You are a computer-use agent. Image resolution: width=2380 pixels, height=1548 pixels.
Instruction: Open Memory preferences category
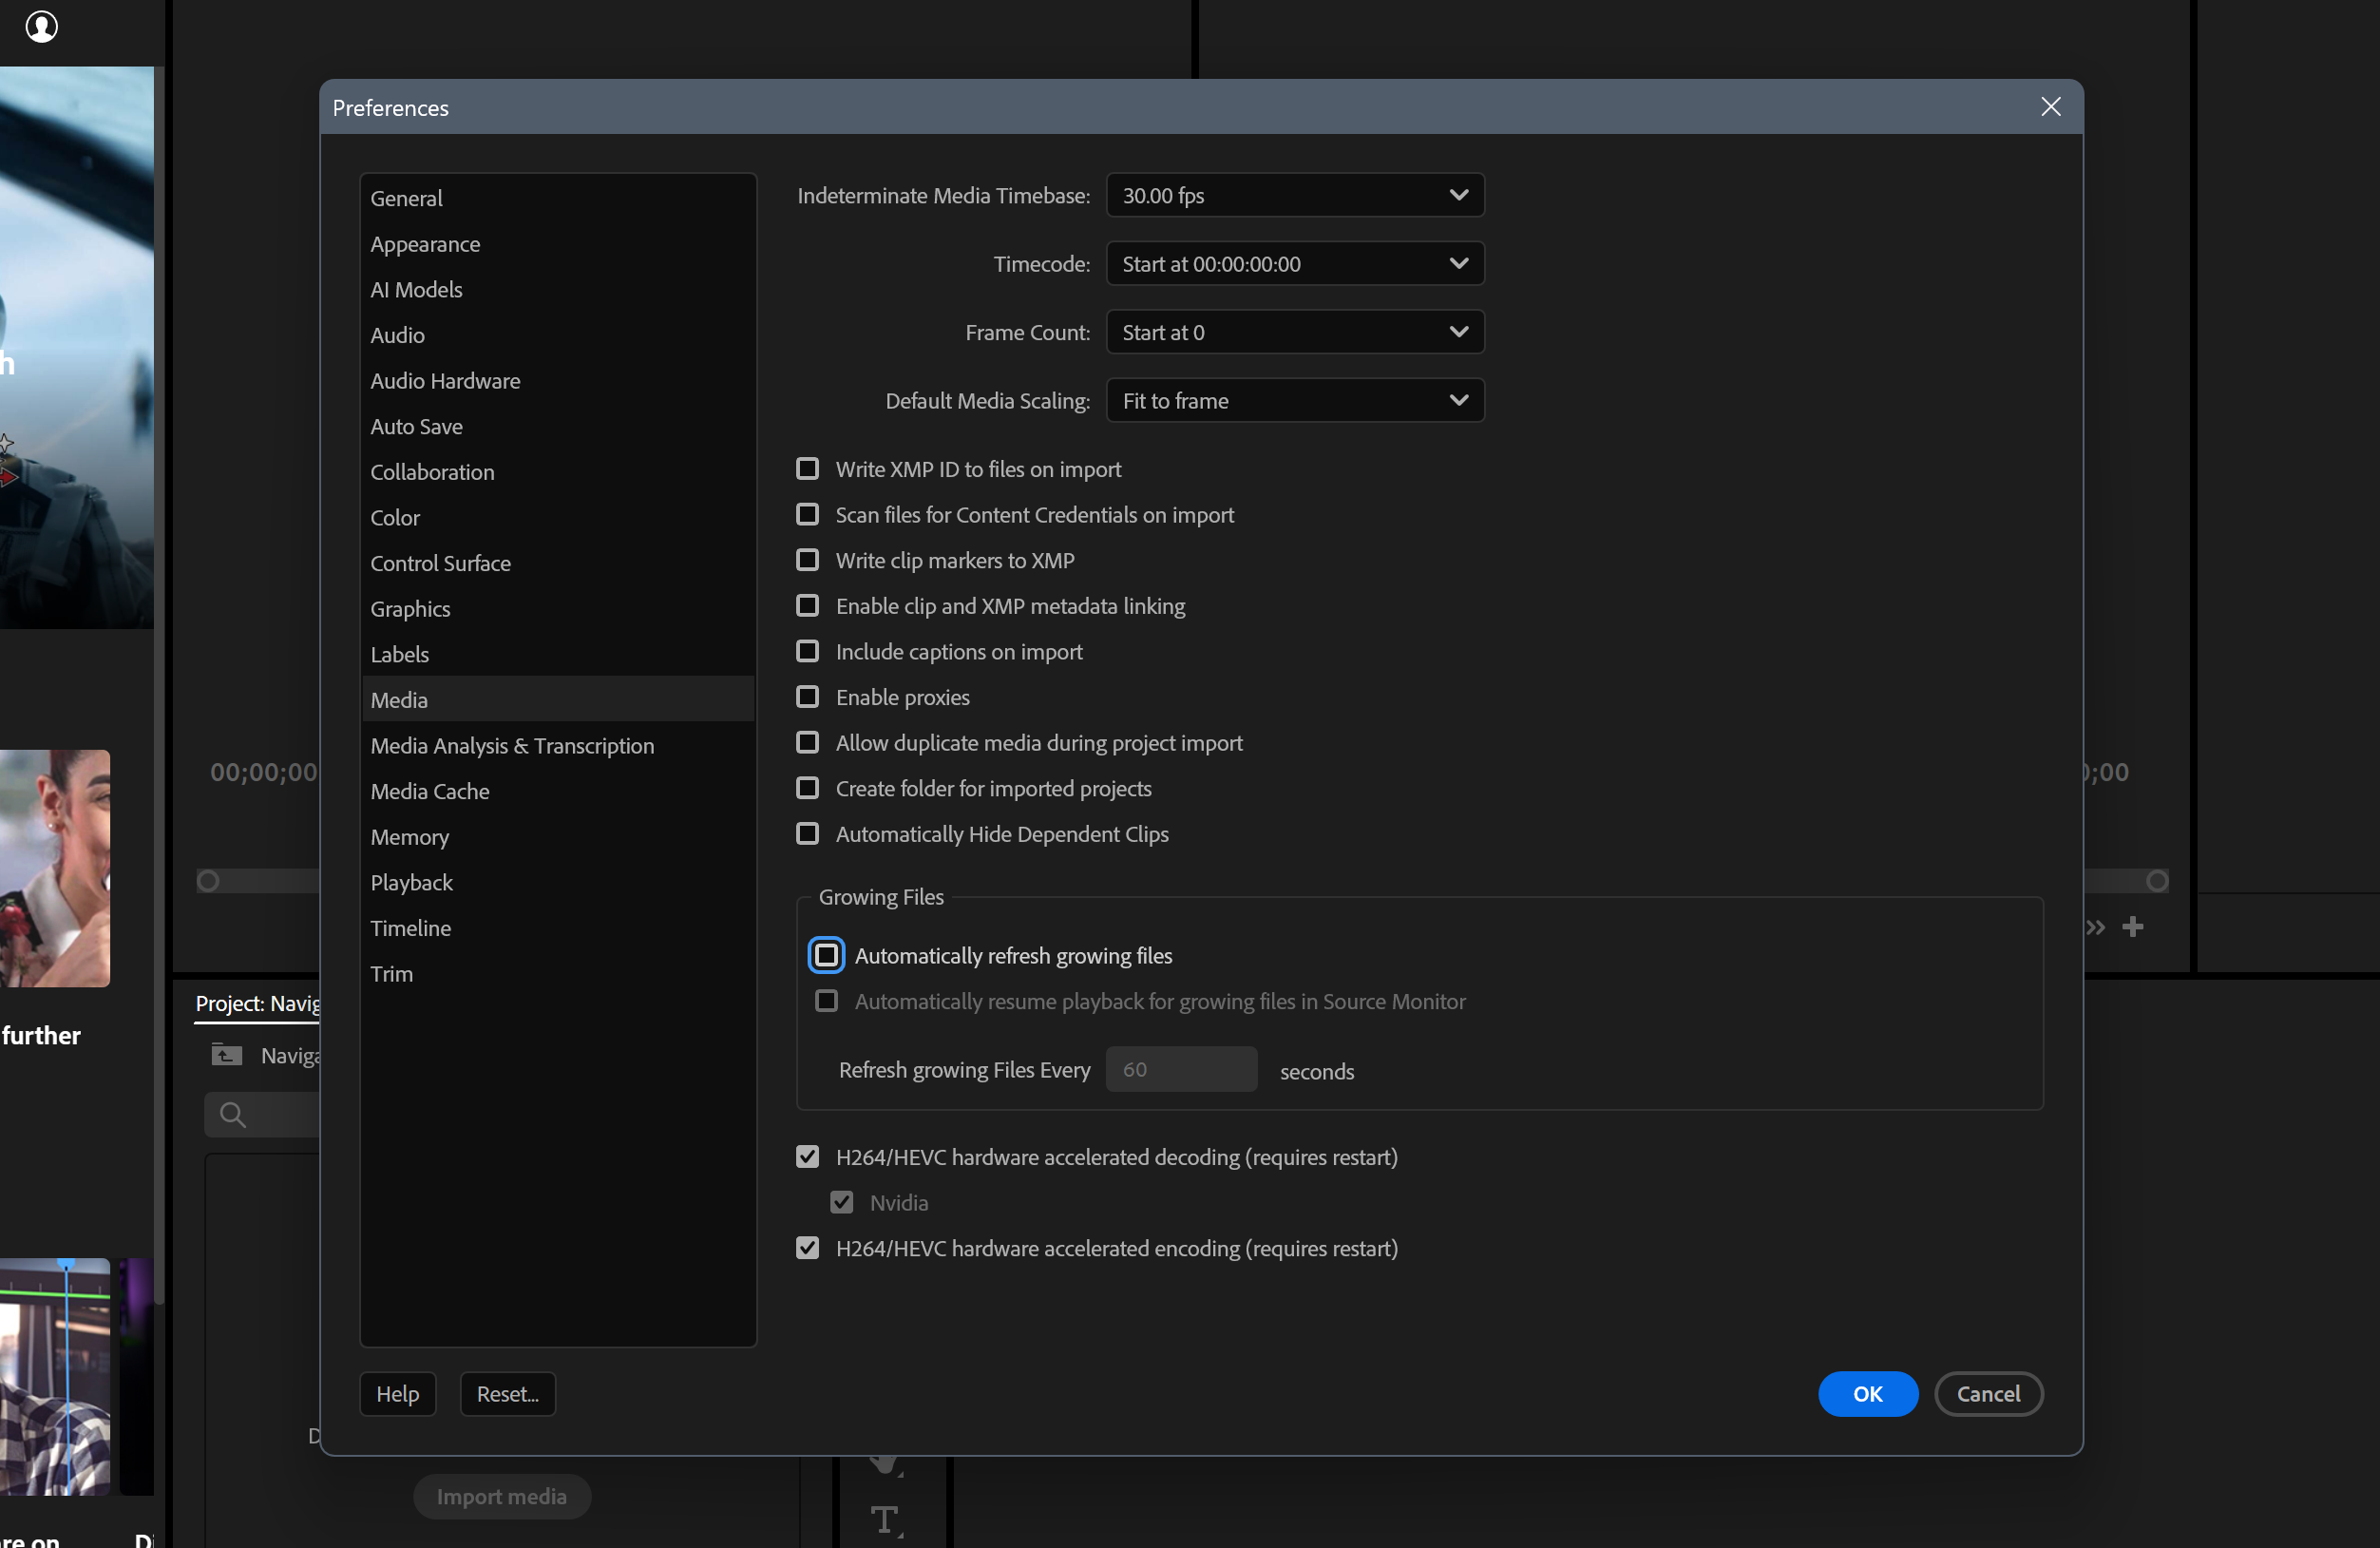tap(558, 837)
